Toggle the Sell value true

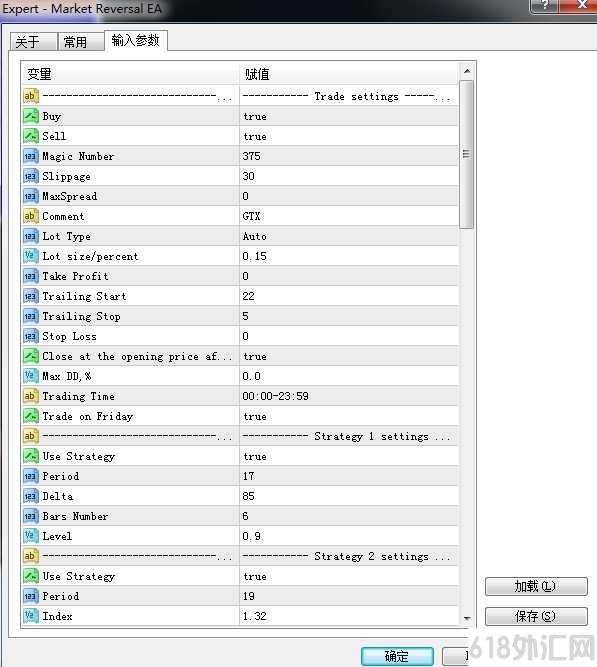[349, 136]
